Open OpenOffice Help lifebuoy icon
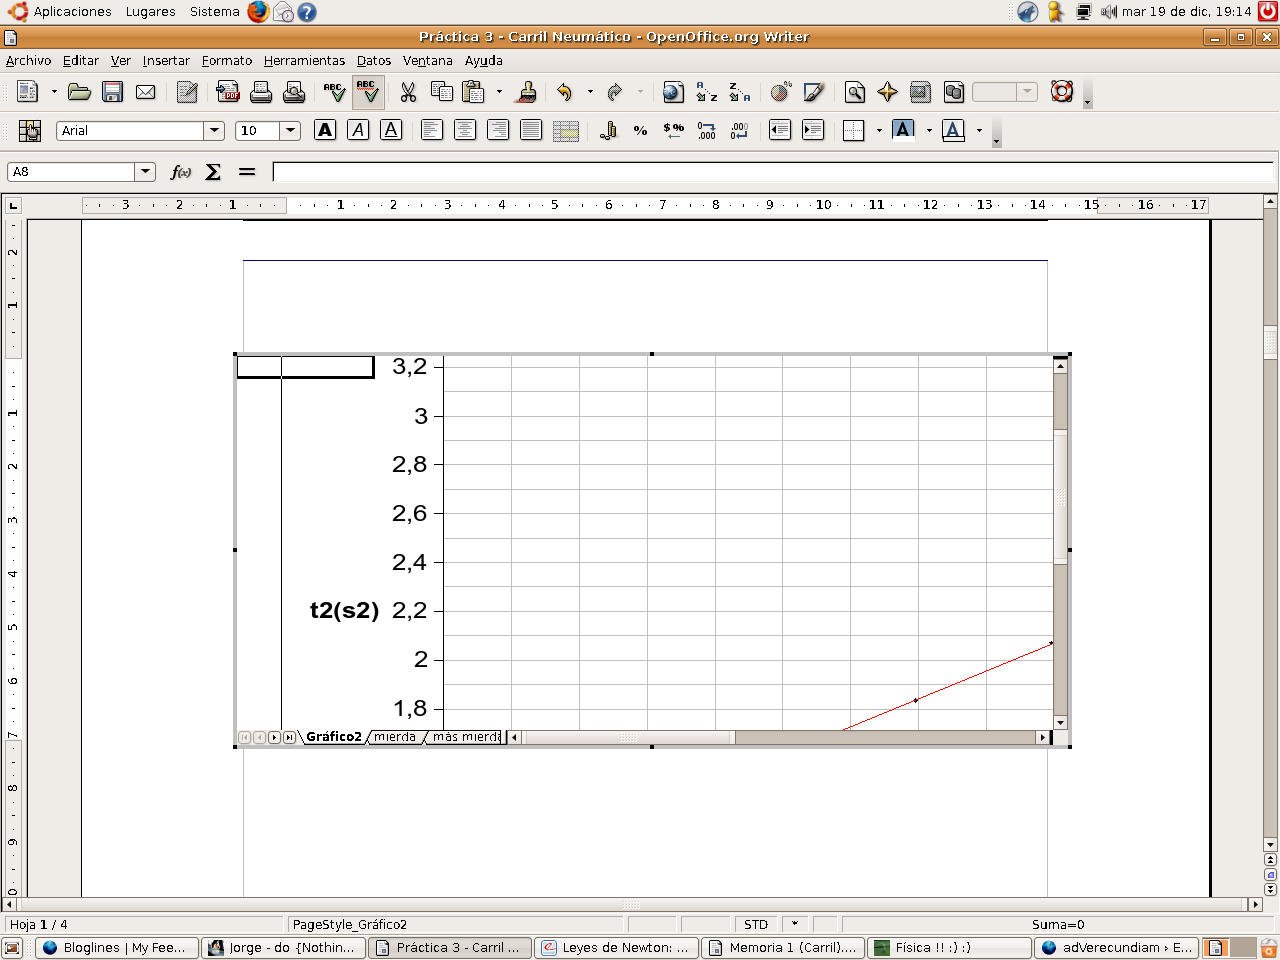This screenshot has height=960, width=1280. point(1062,92)
